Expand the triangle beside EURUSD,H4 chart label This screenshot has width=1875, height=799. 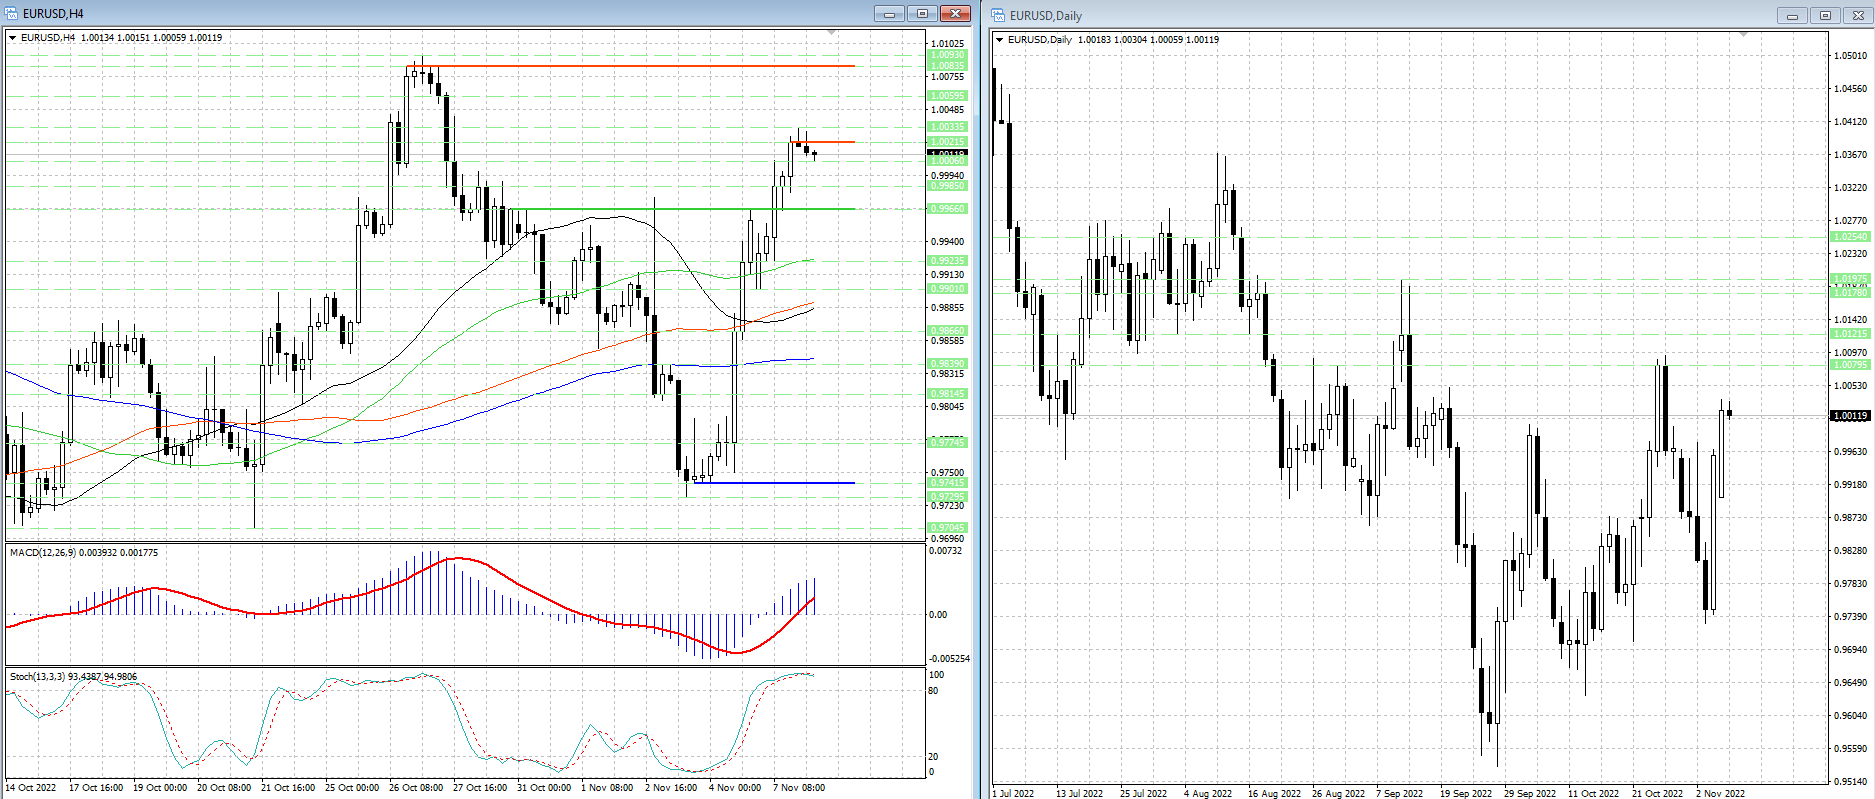13,38
